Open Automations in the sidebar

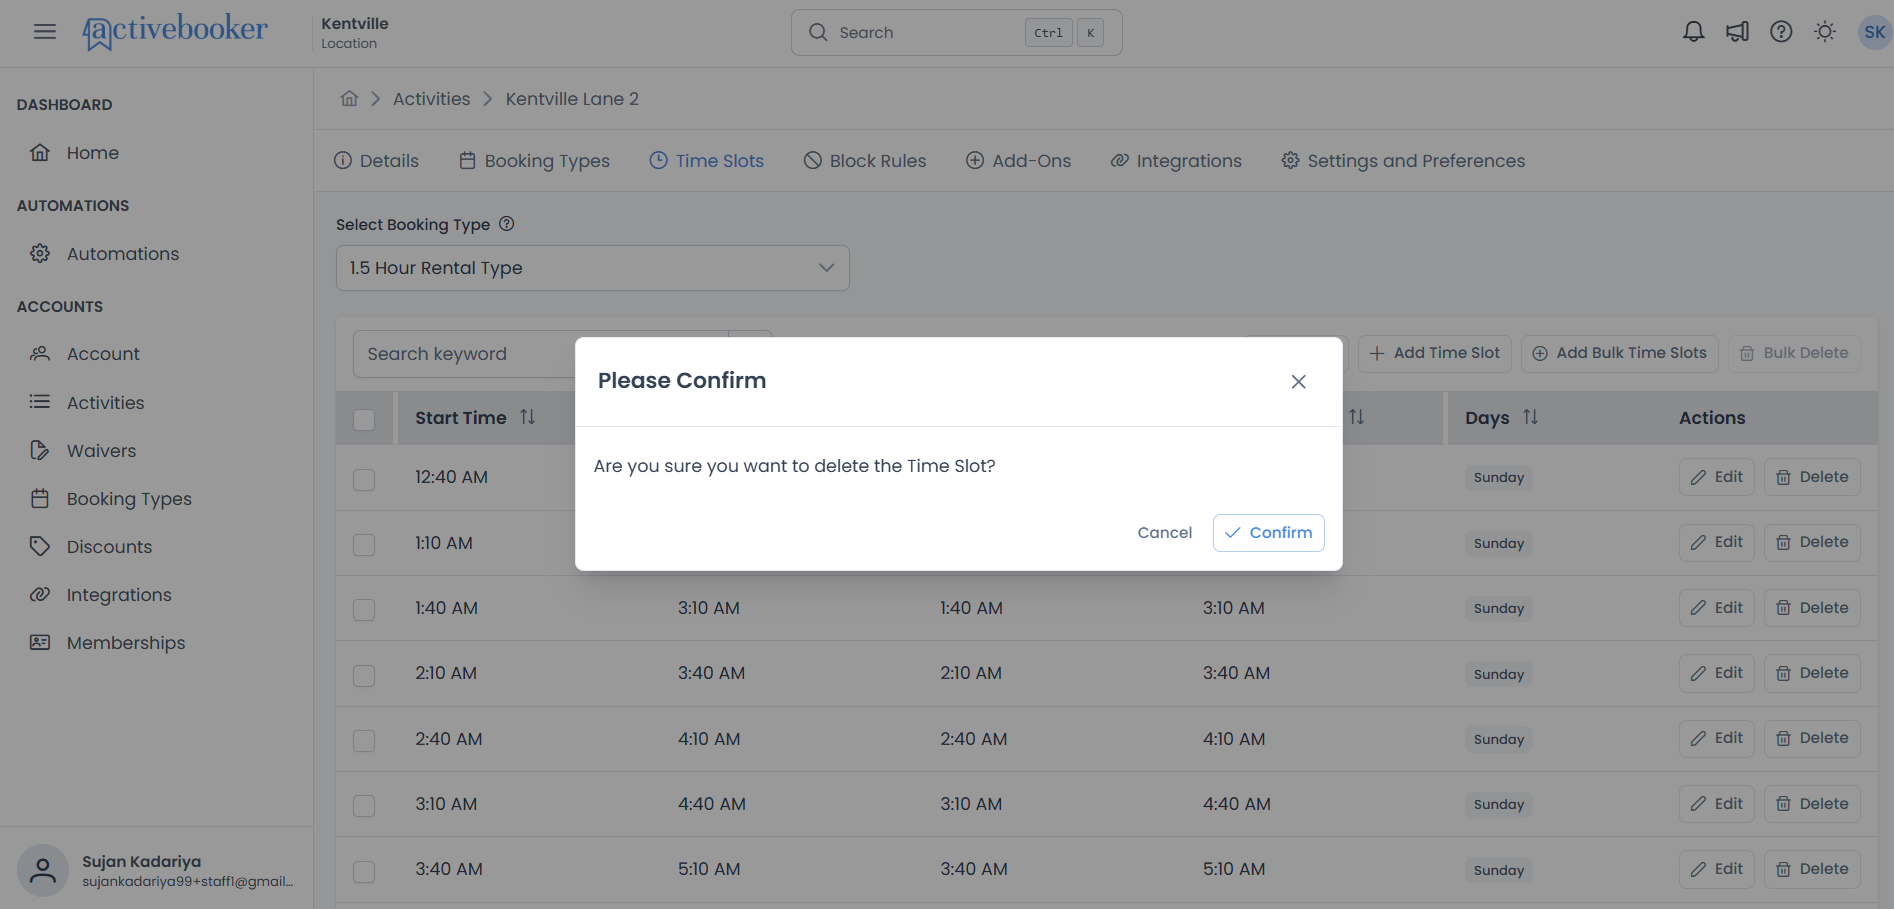click(x=122, y=254)
